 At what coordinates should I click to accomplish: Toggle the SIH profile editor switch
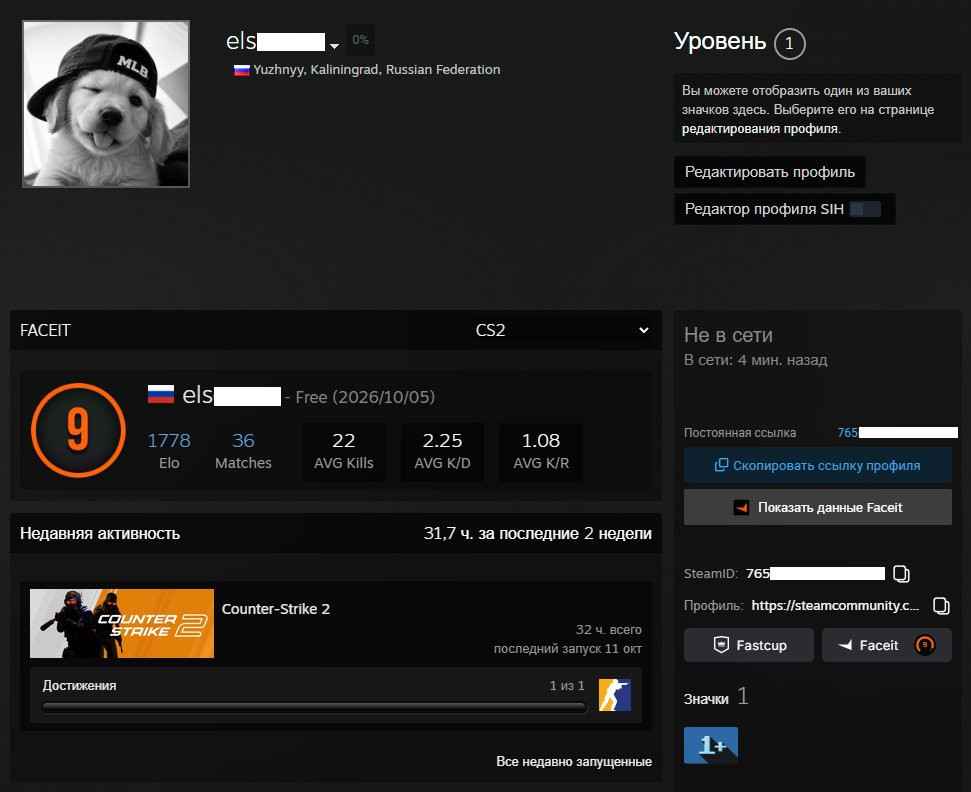coord(865,209)
